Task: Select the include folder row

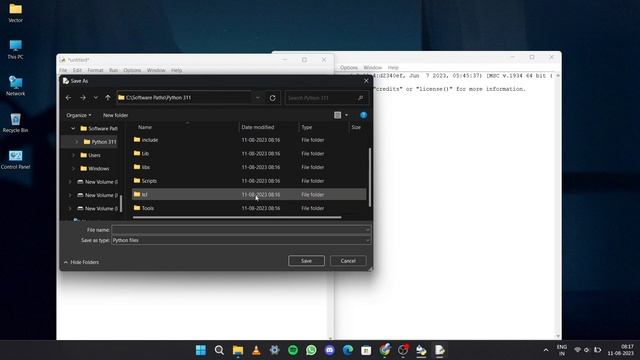Action: pos(249,140)
